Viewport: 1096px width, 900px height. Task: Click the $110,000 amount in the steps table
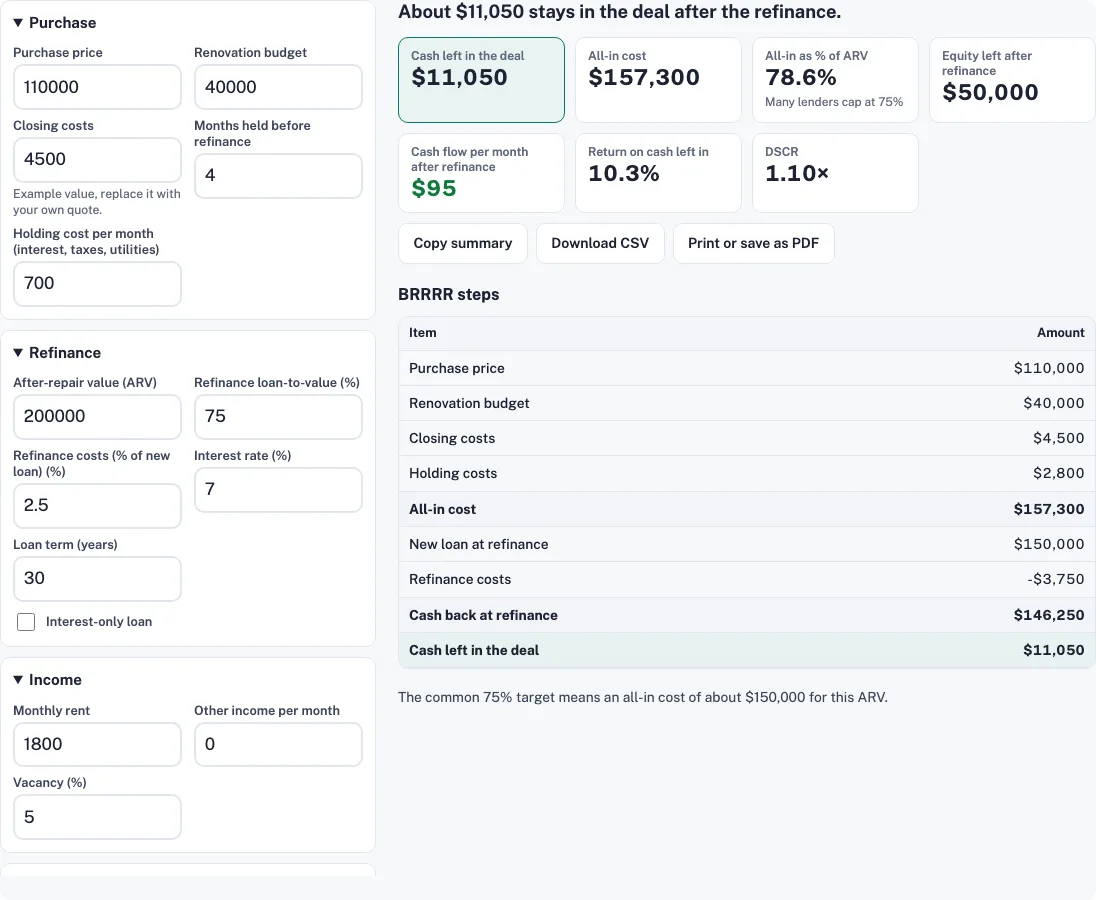coord(1048,368)
